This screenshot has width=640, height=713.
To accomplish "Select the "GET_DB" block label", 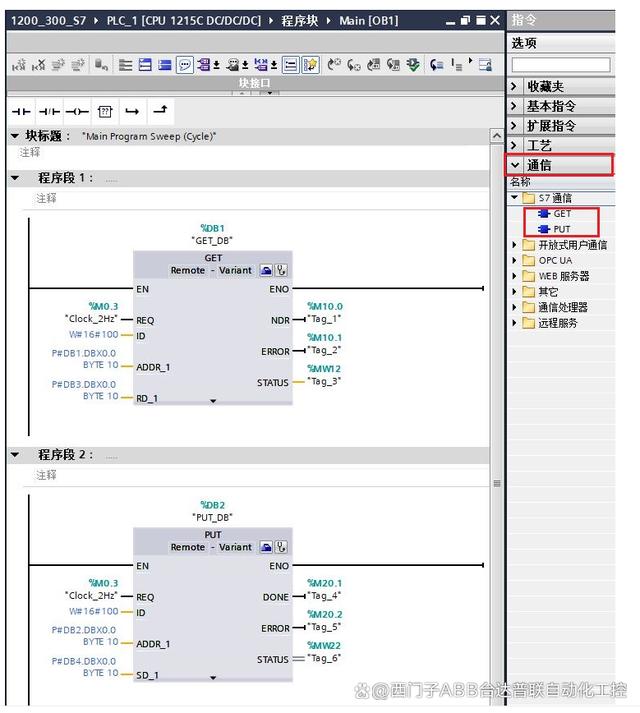I will (212, 241).
